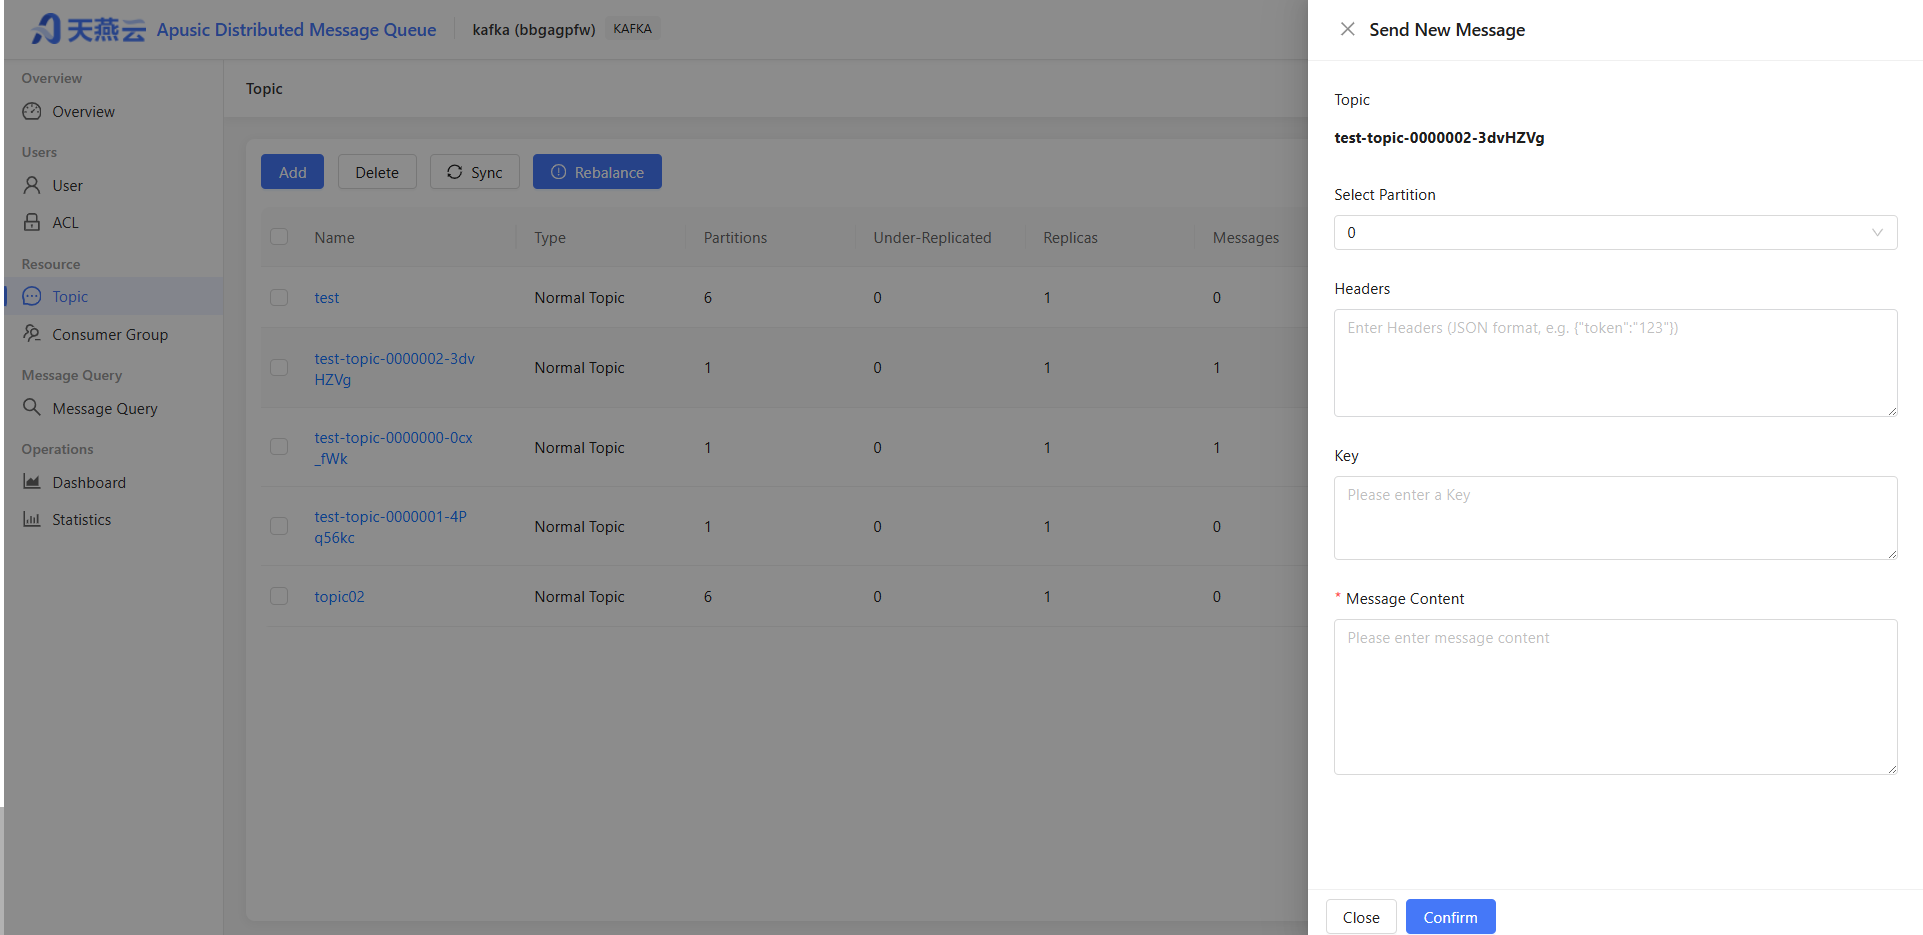
Task: Click the Dashboard chart icon
Action: click(32, 482)
